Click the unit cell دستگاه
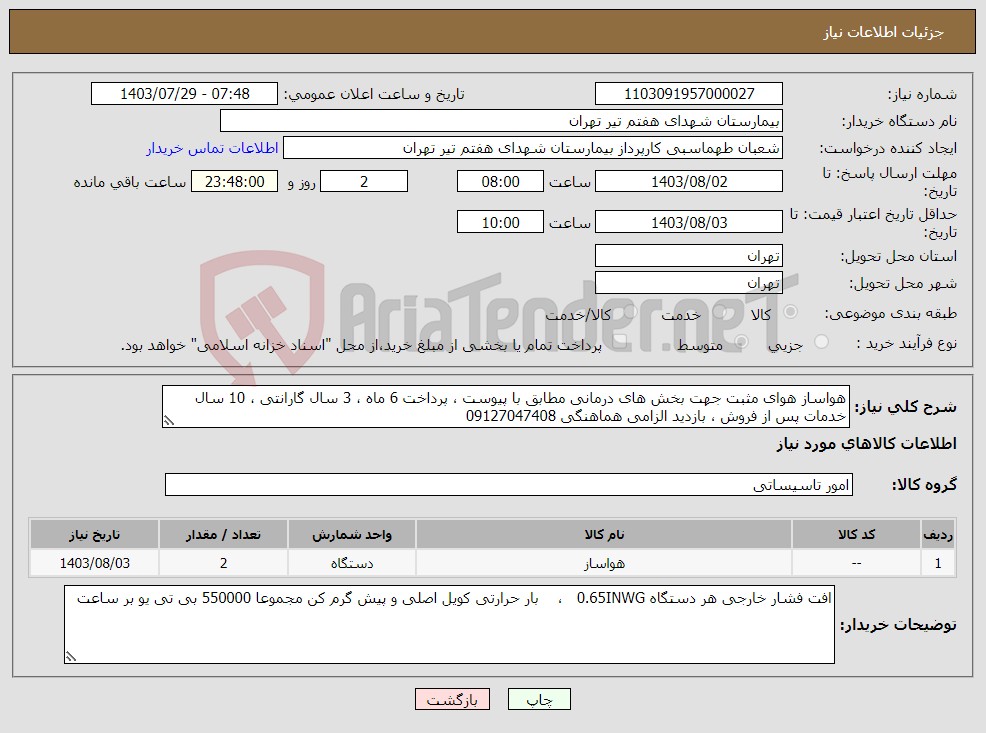This screenshot has height=733, width=986. pos(352,563)
